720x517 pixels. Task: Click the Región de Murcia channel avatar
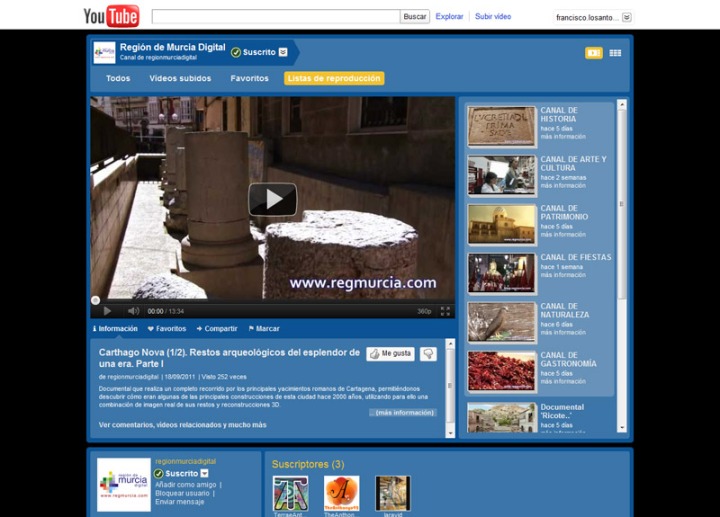[104, 52]
